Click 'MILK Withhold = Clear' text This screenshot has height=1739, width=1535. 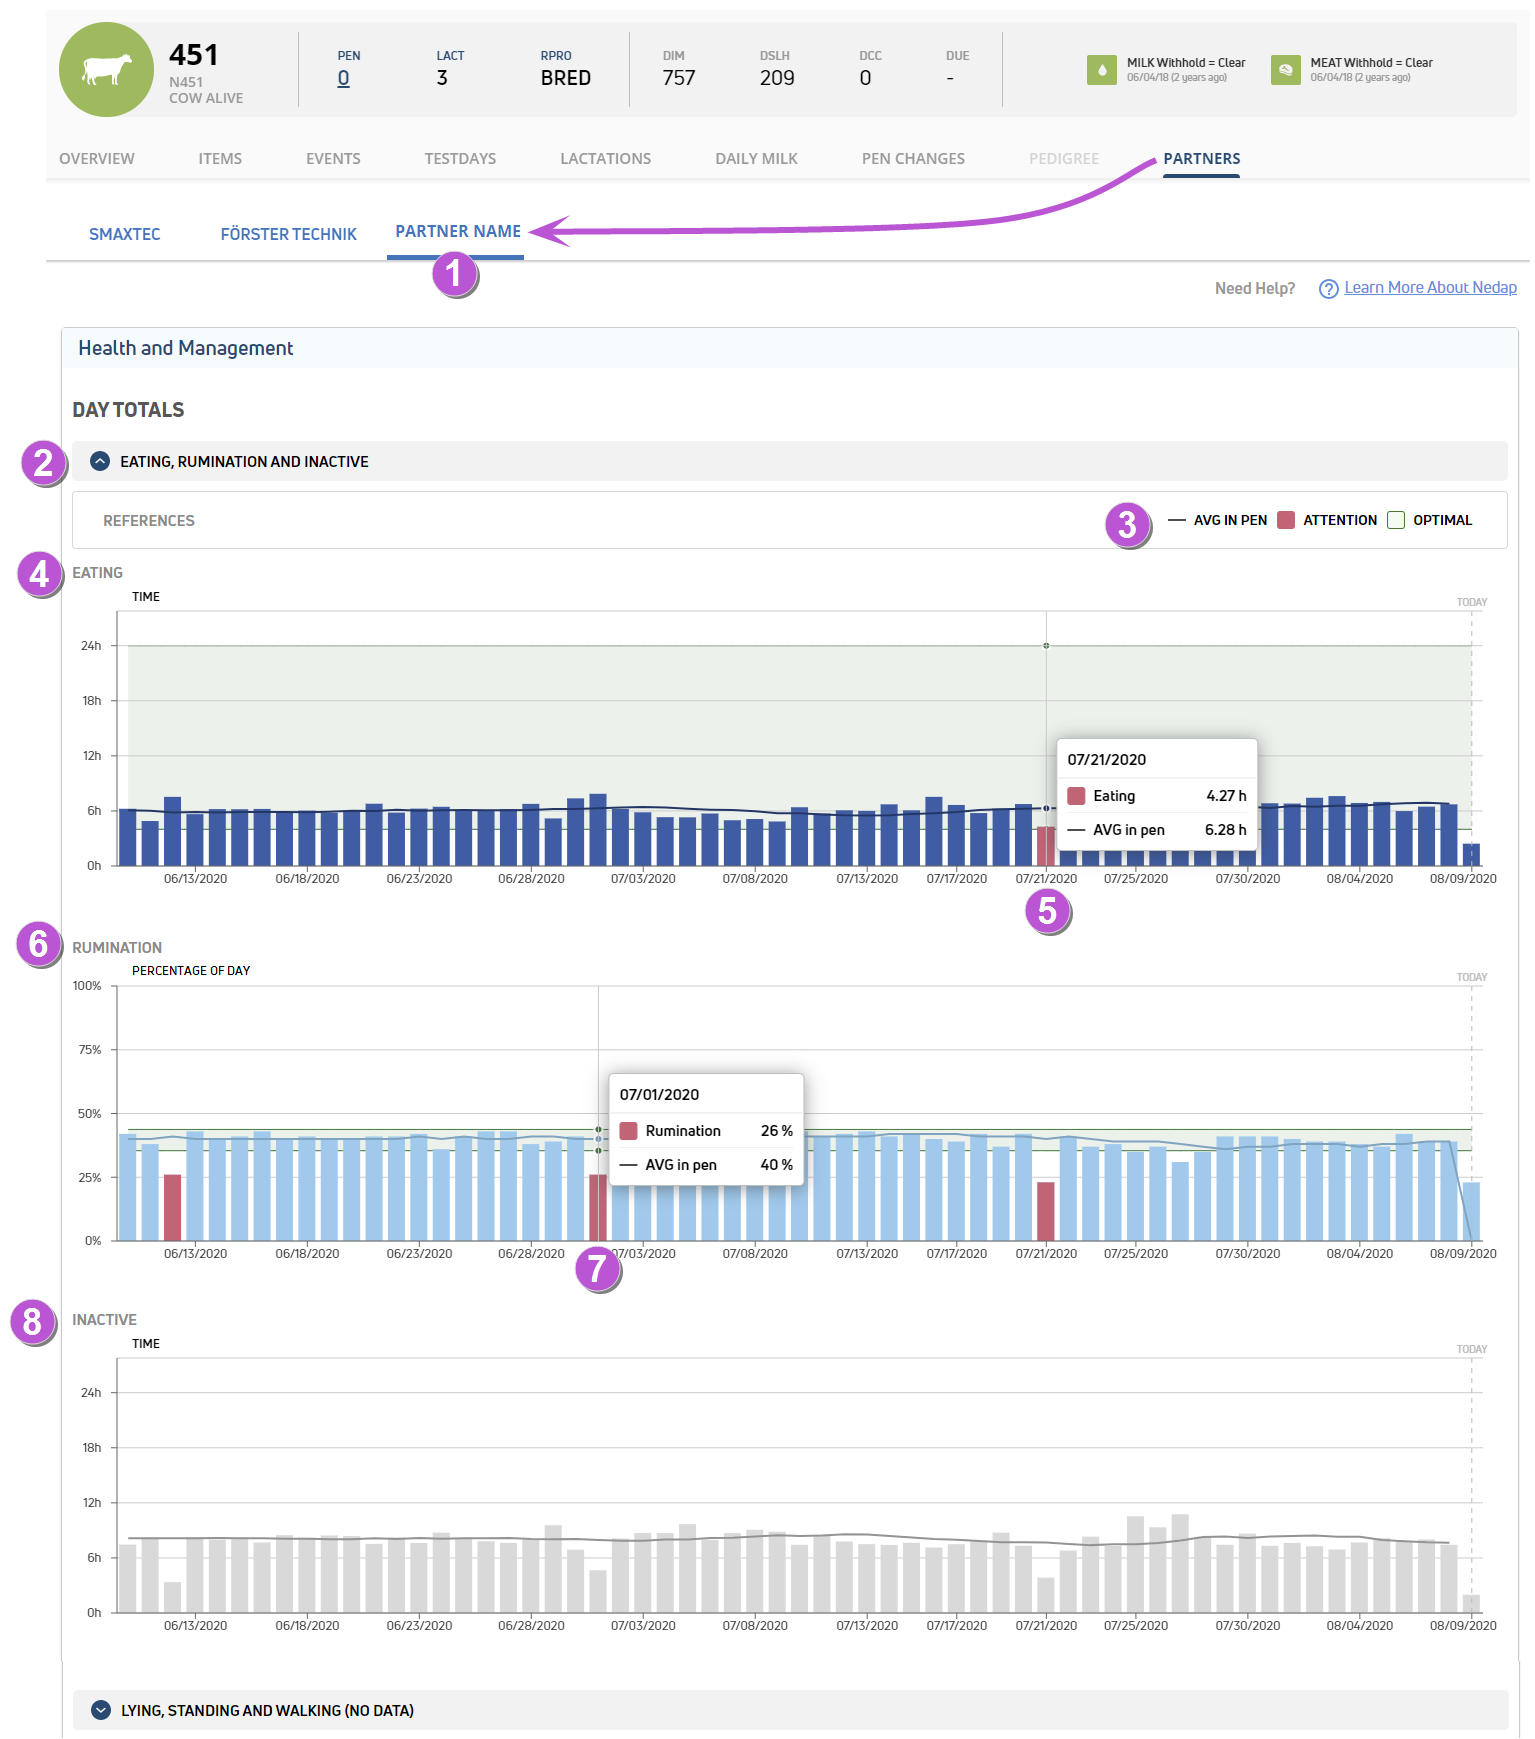[1186, 63]
